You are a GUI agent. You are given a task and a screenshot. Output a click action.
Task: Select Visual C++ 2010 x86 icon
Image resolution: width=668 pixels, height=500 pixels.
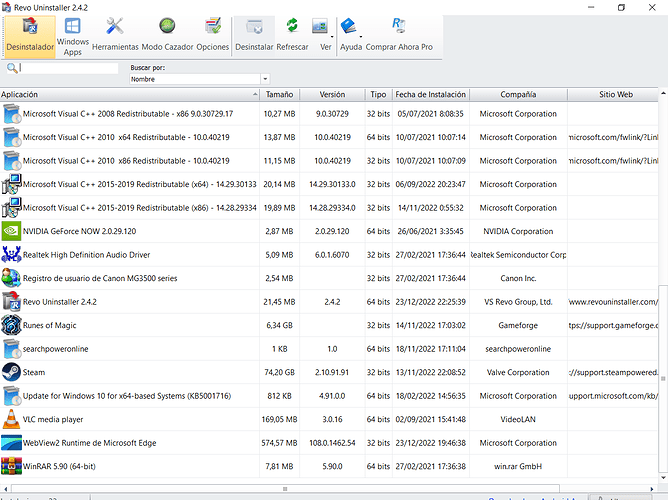coord(12,161)
